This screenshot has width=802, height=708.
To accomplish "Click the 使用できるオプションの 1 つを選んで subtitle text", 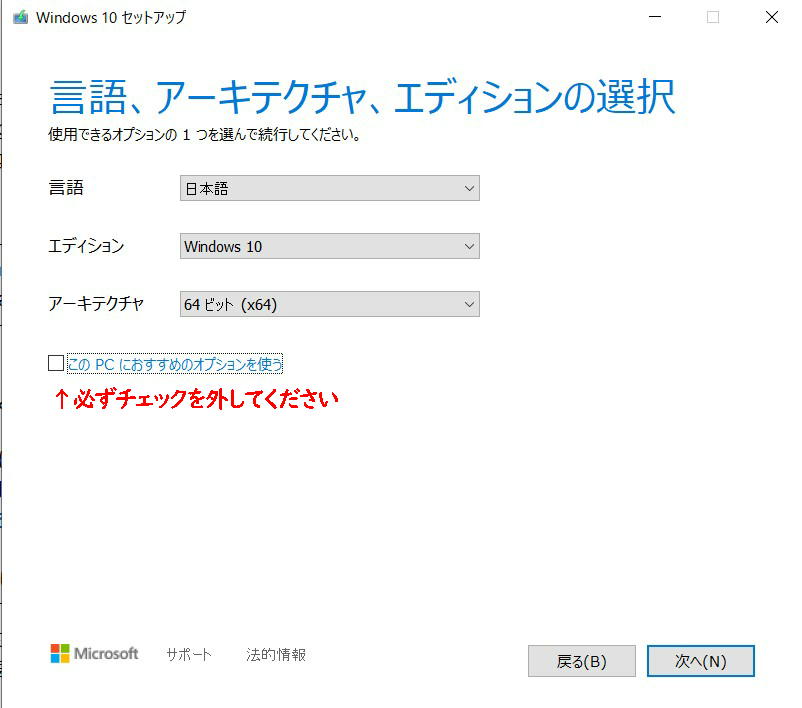I will 204,135.
